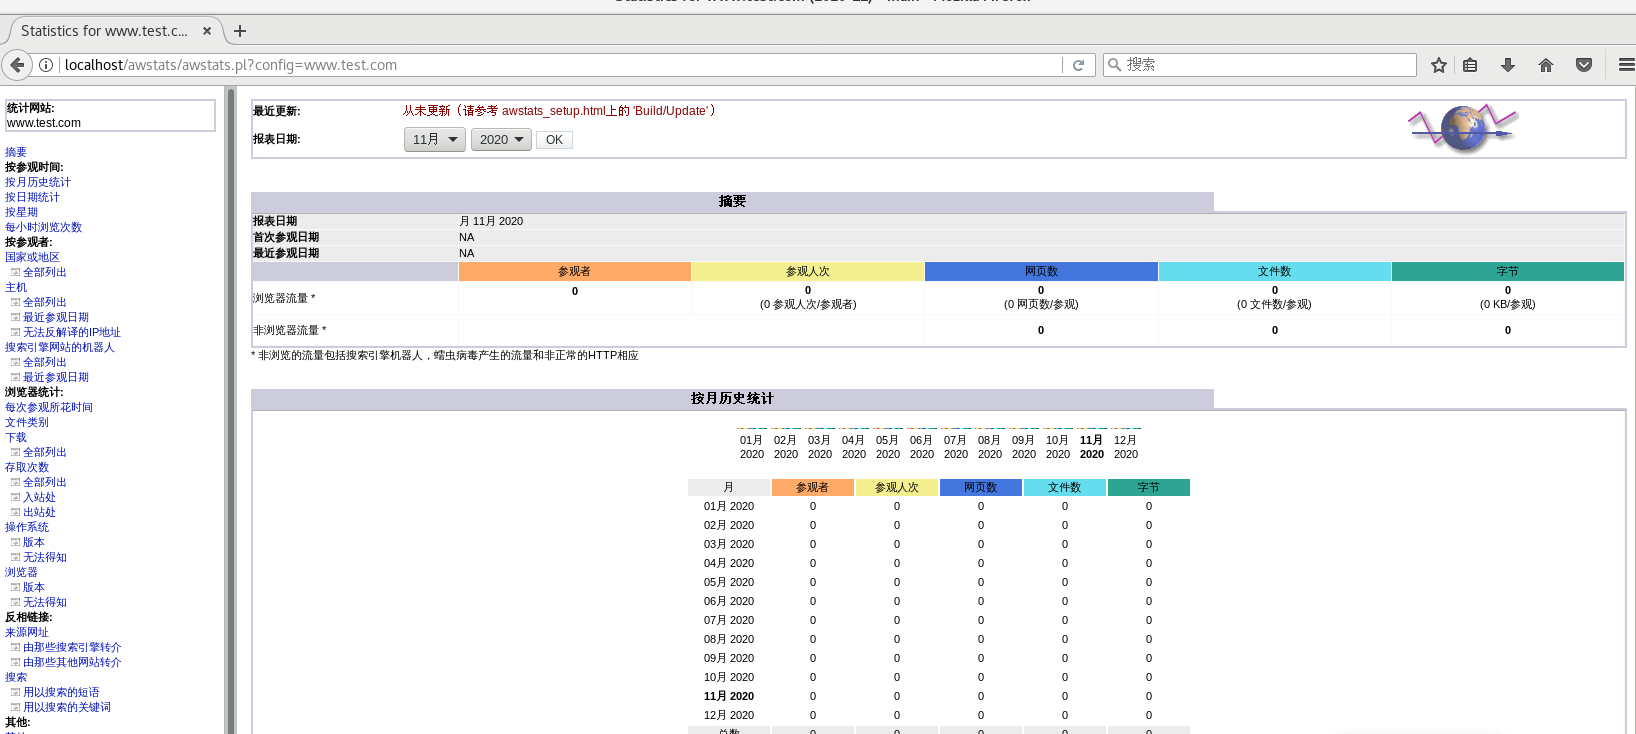This screenshot has width=1636, height=734.
Task: Open 由那些搜索引擎转介 link
Action: (x=72, y=647)
